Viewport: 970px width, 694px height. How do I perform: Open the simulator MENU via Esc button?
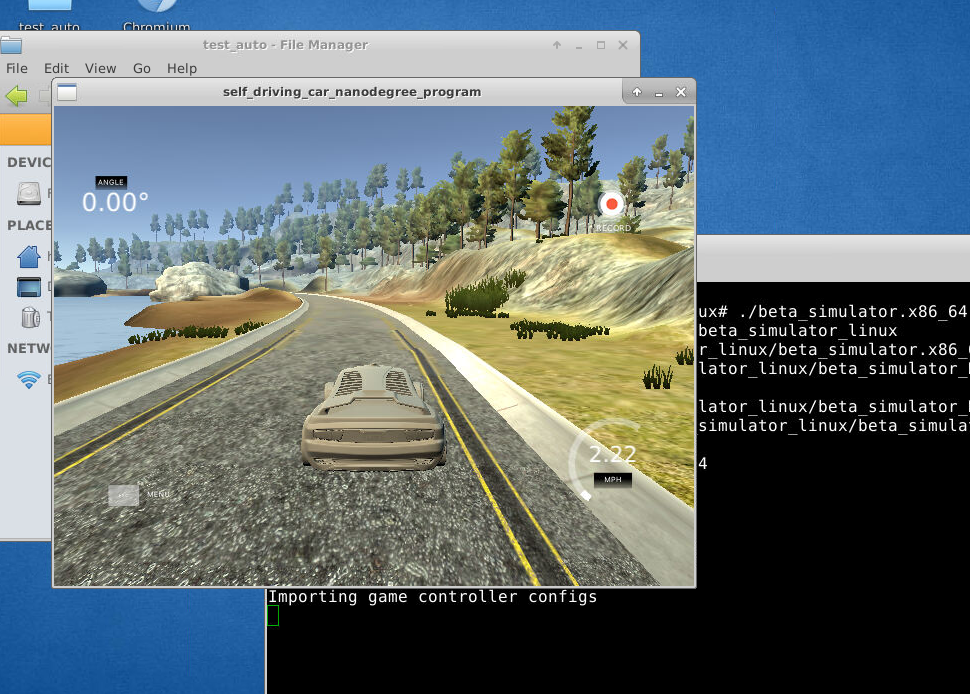(124, 495)
